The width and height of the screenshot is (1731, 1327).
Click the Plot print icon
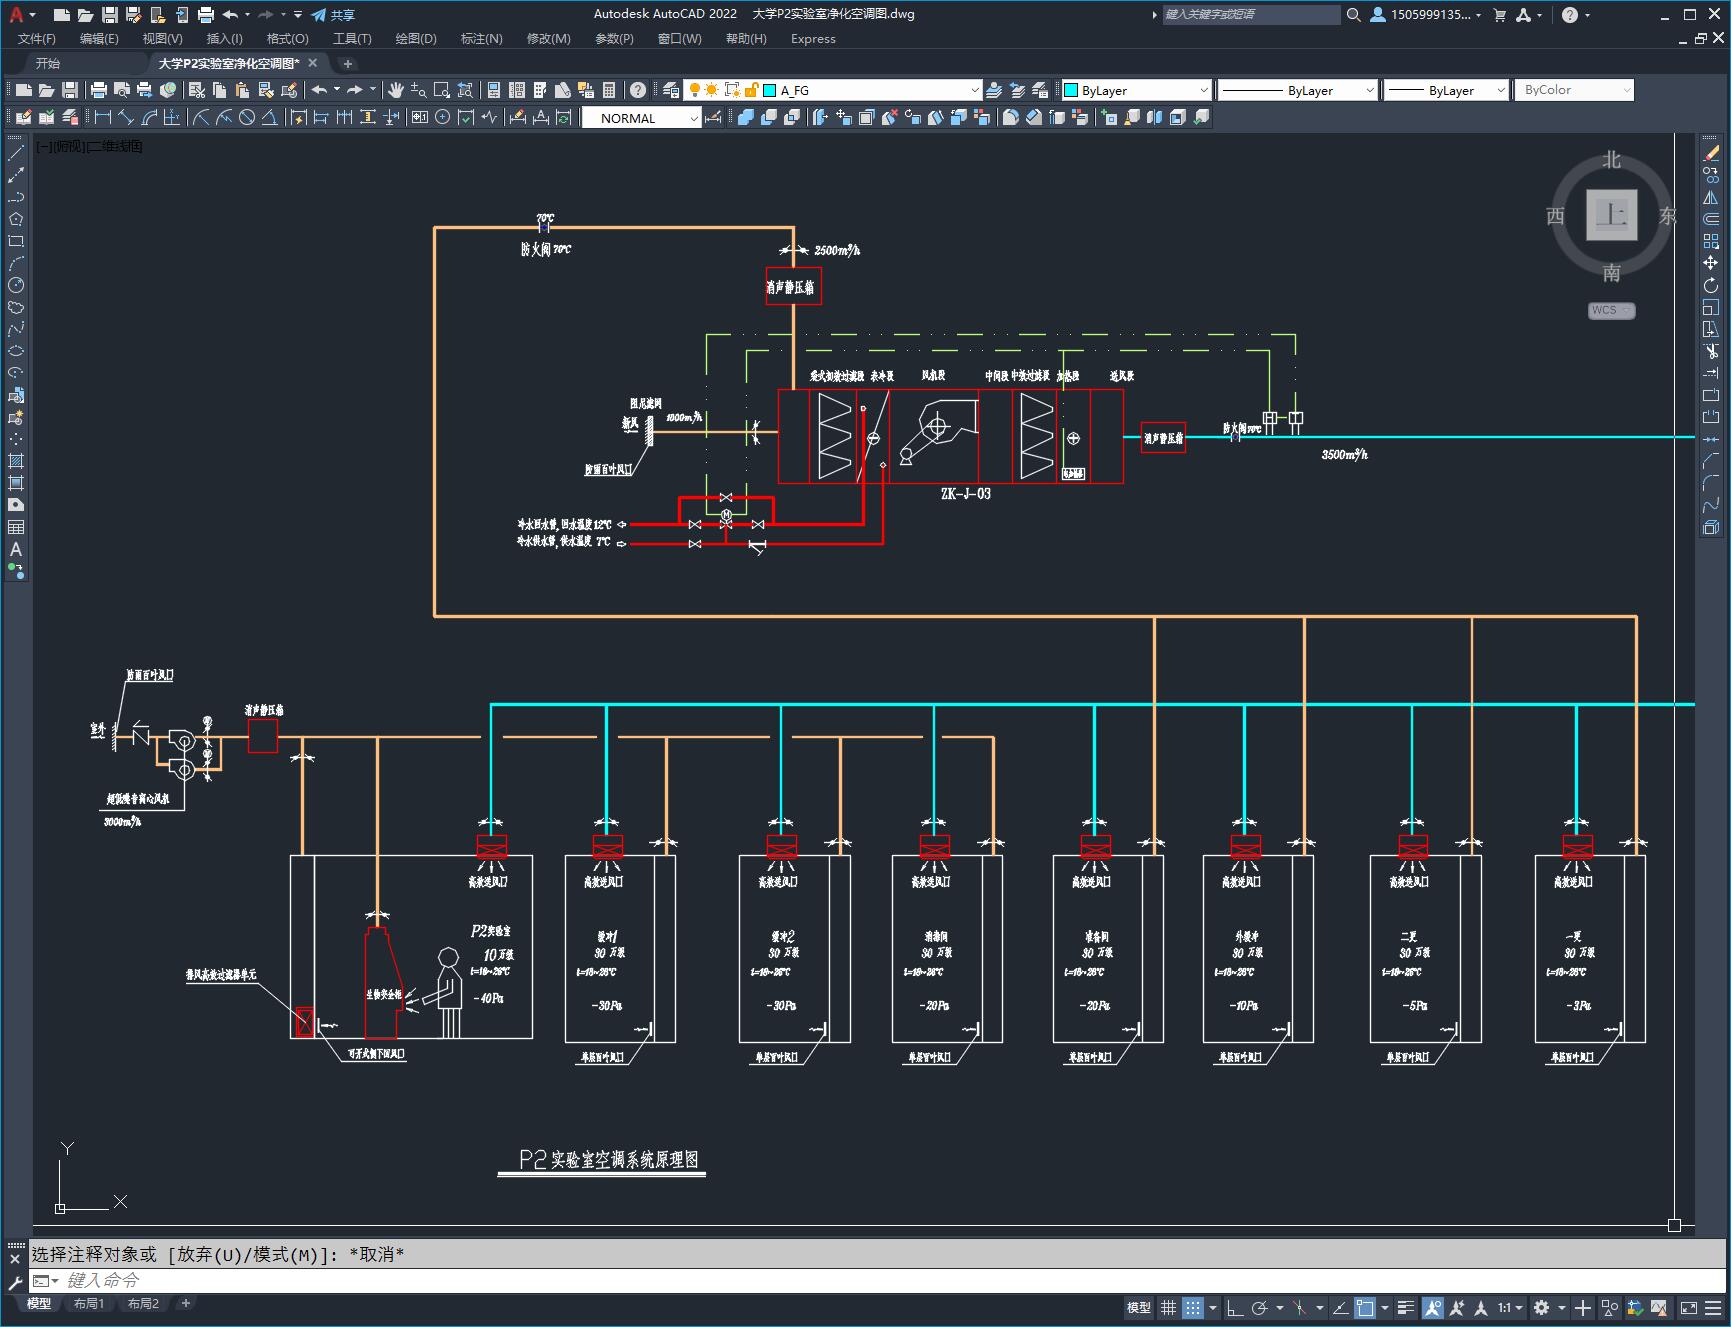[98, 90]
